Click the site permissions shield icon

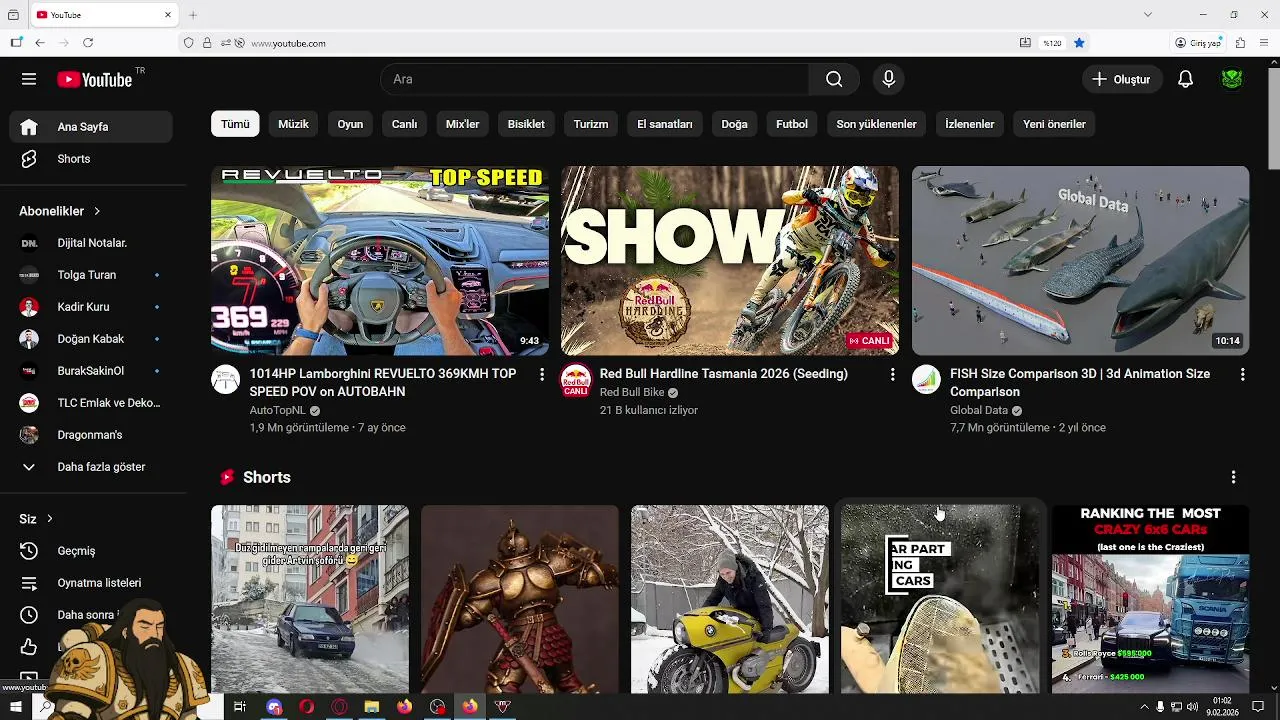(x=188, y=43)
